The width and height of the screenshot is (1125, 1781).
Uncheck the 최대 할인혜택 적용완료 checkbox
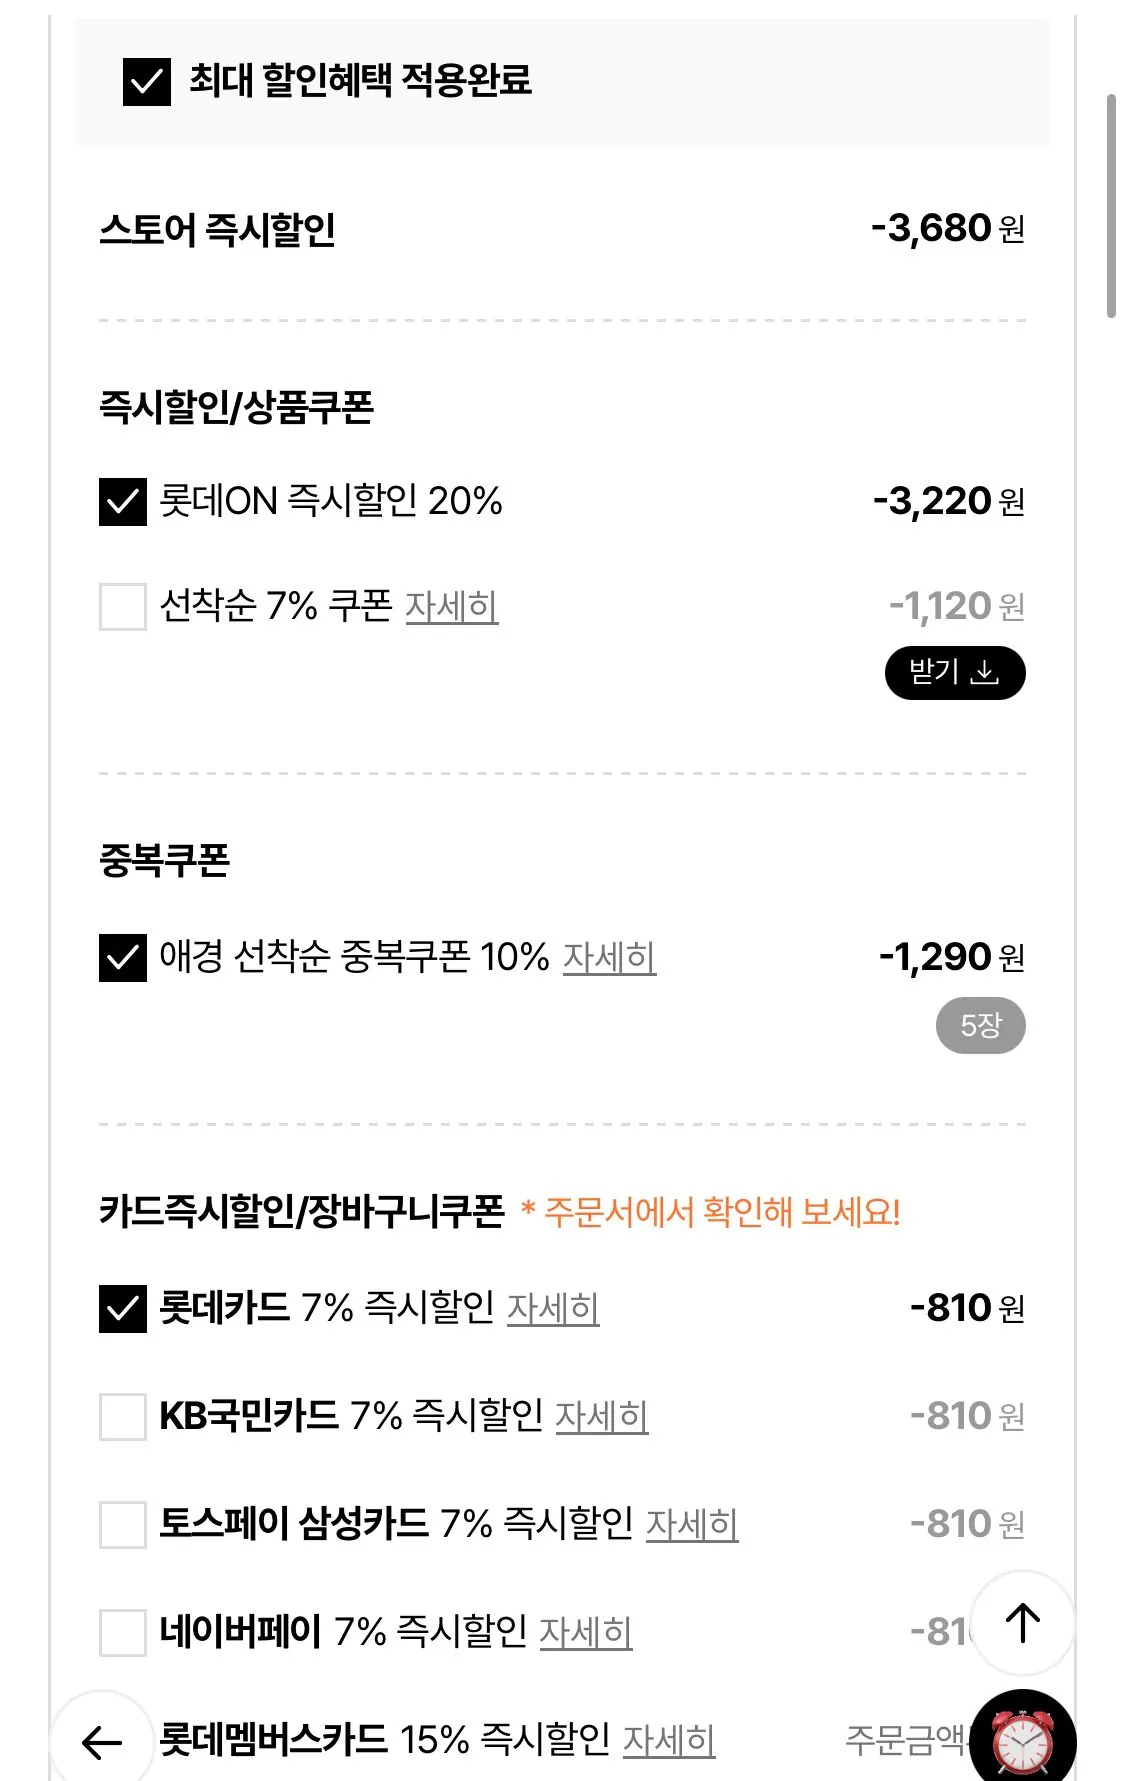click(x=147, y=82)
